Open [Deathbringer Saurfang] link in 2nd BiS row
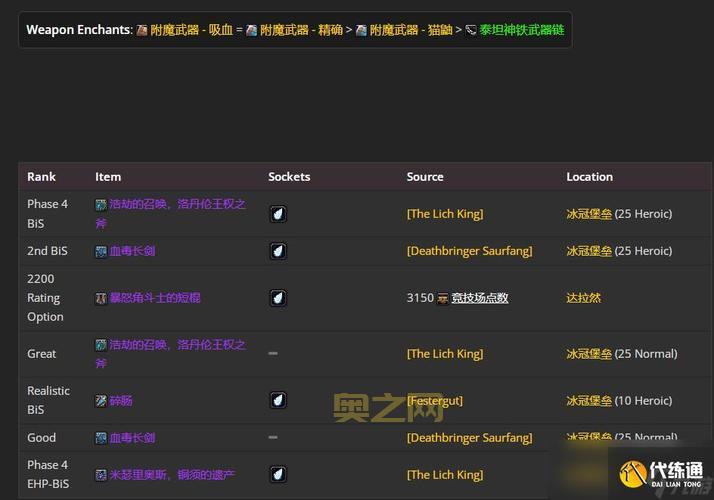This screenshot has height=500, width=714. [x=469, y=251]
